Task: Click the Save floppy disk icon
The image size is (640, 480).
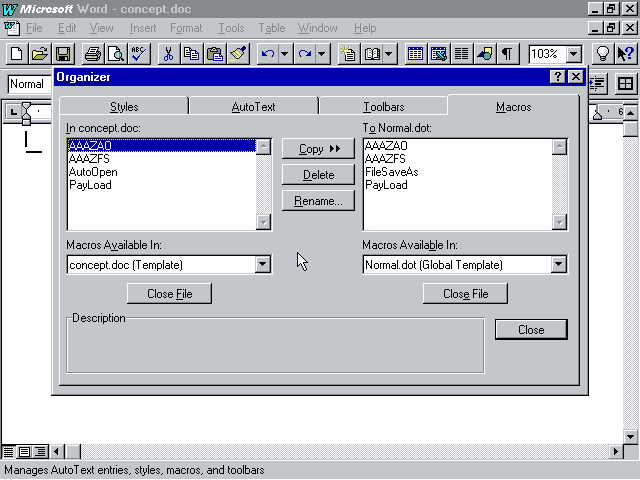Action: coord(63,53)
